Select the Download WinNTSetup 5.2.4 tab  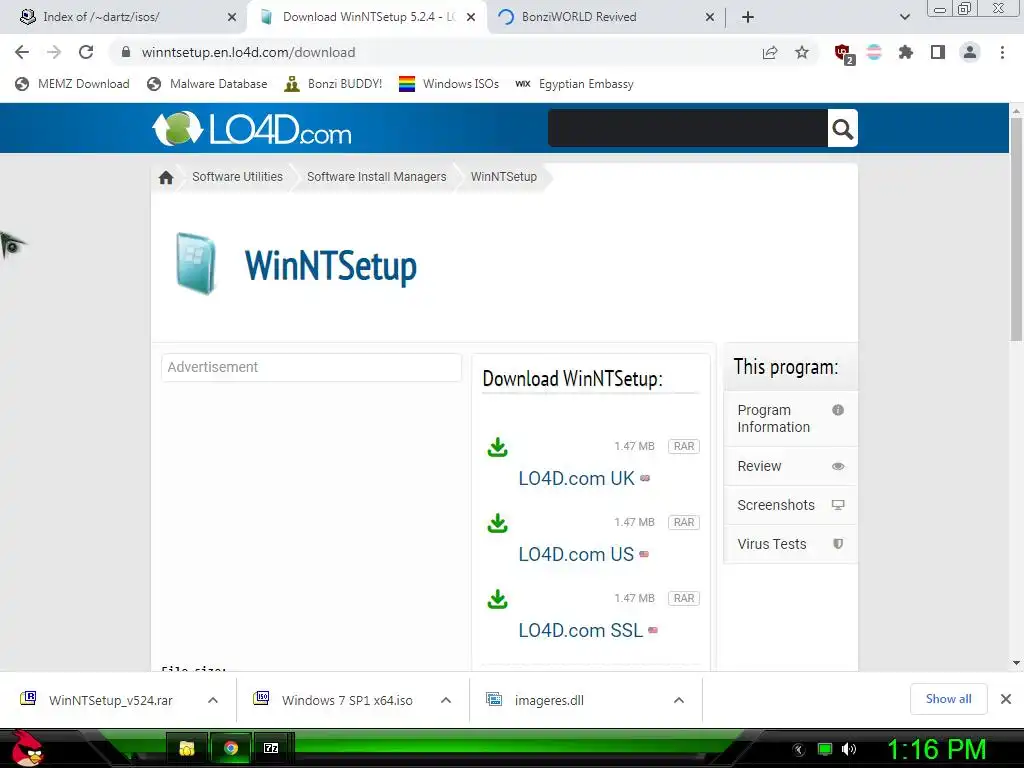369,17
